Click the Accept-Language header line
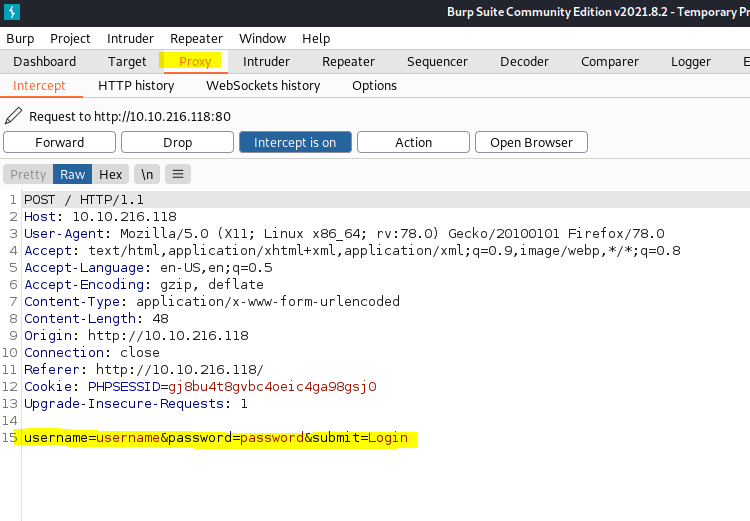Screen dimensions: 750x521 tap(148, 267)
